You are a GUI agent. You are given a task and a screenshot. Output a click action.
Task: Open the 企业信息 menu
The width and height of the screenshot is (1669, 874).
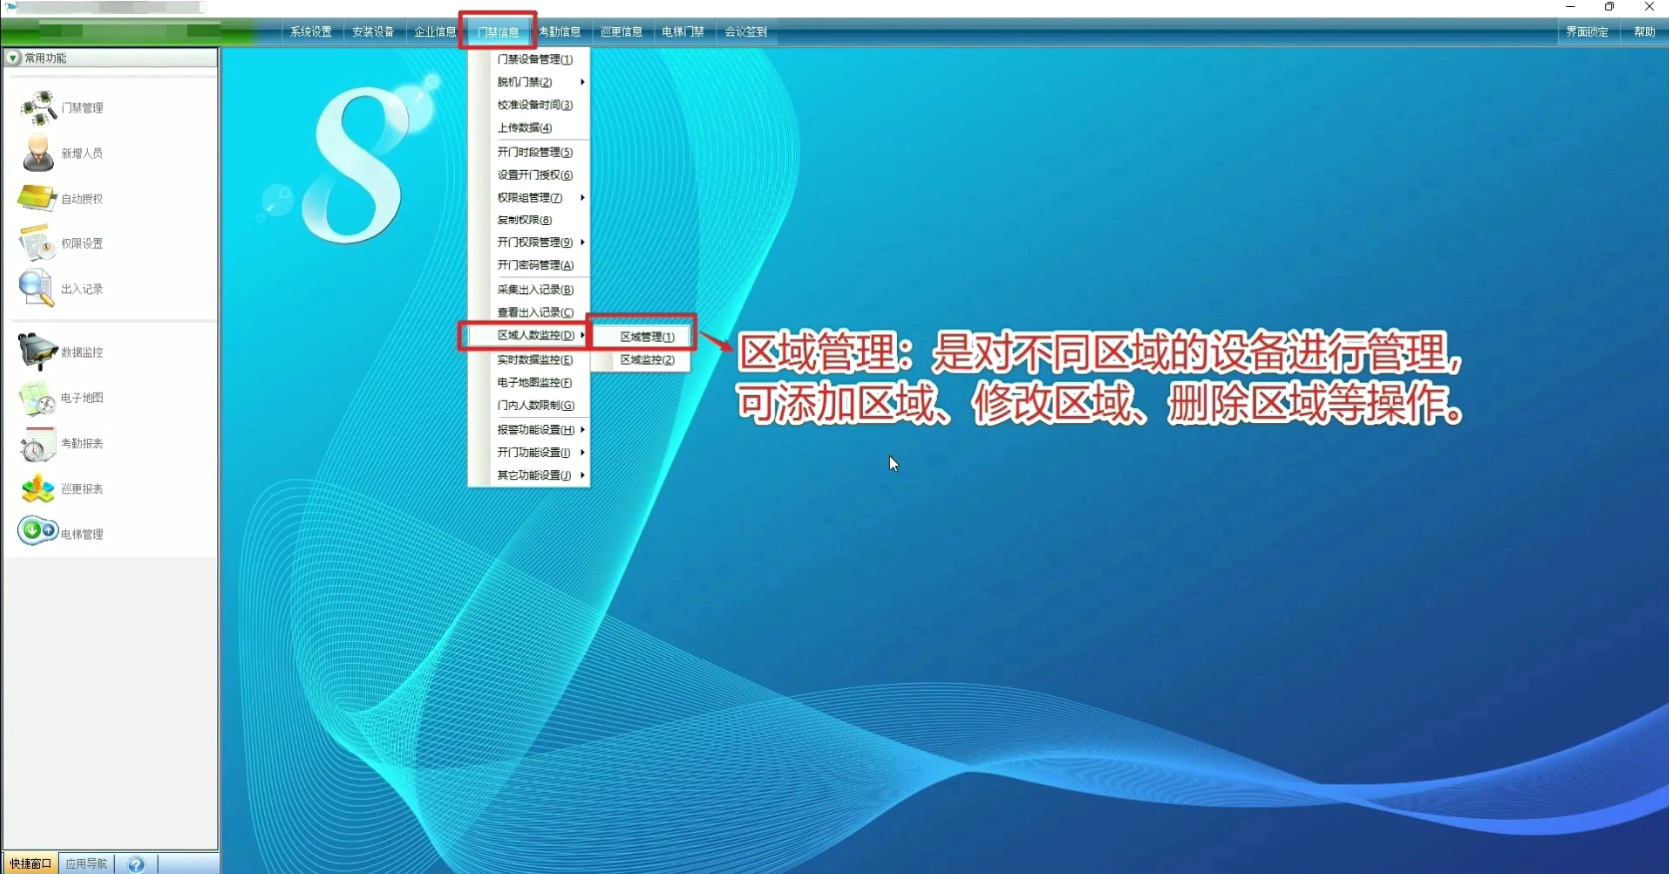[435, 32]
